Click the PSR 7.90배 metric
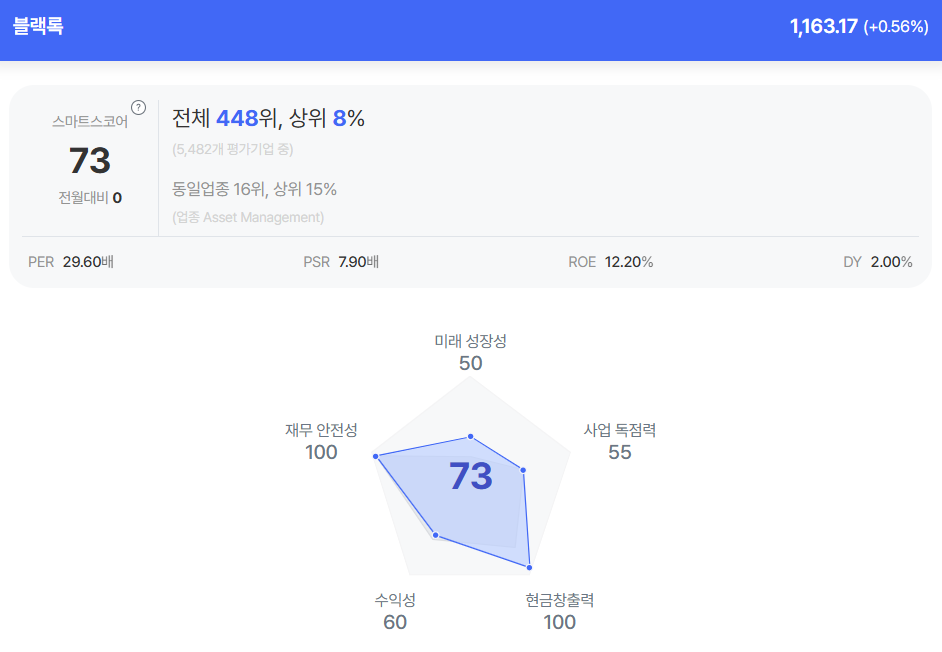The width and height of the screenshot is (942, 652). (341, 262)
